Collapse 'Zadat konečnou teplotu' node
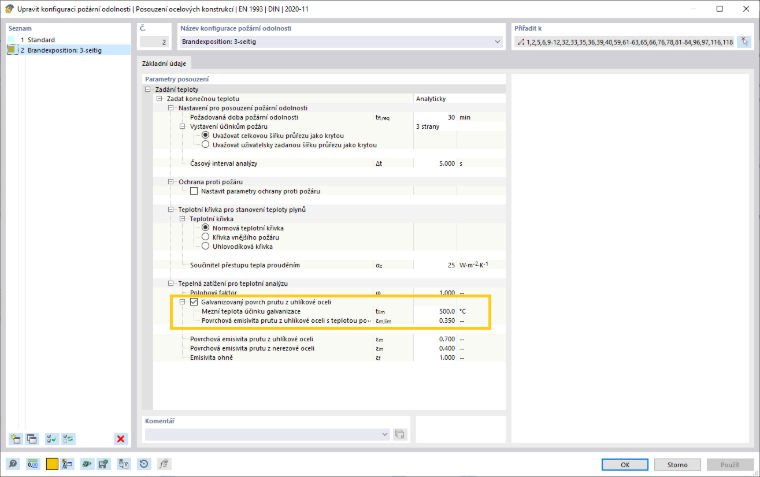Image resolution: width=760 pixels, height=477 pixels. [x=159, y=98]
